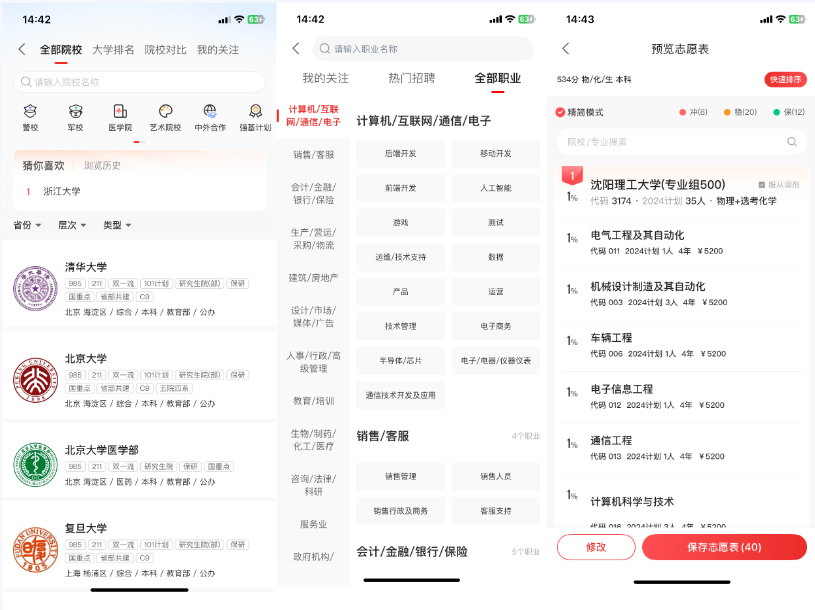Select the 艺术院校 palette icon
The height and width of the screenshot is (610, 815).
pyautogui.click(x=165, y=111)
